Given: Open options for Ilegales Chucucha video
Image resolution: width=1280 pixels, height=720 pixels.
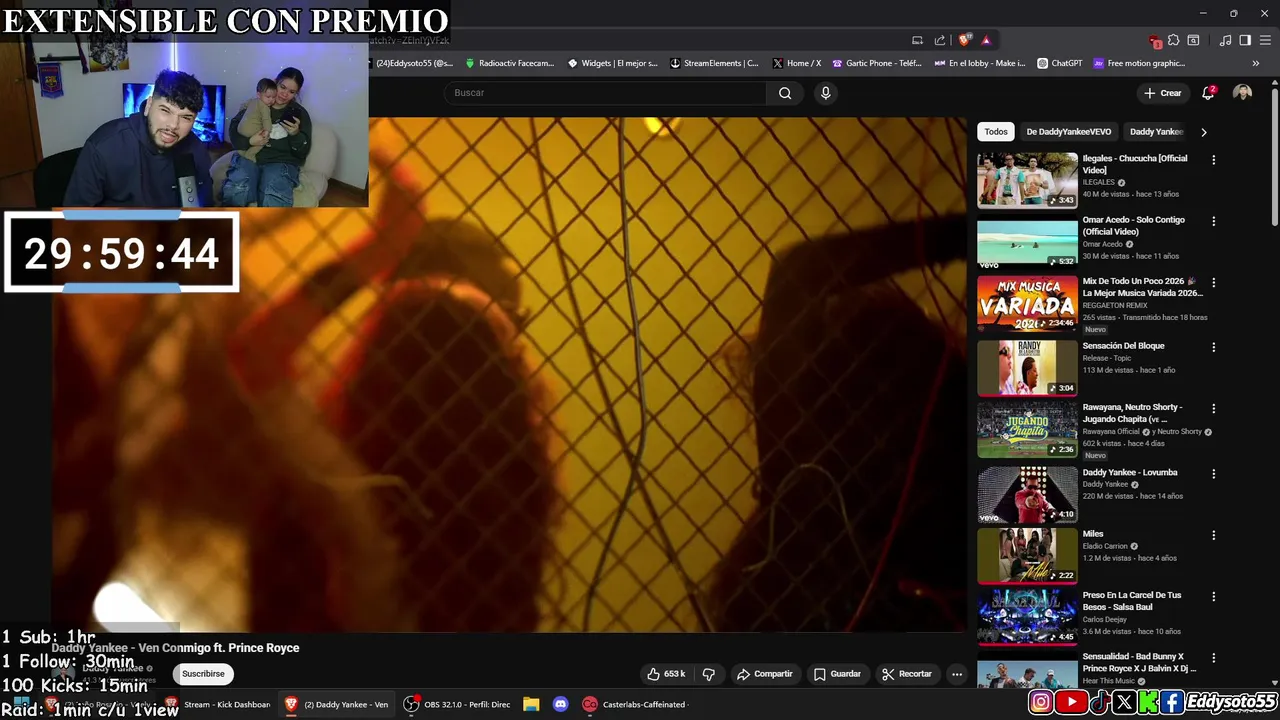Looking at the screenshot, I should (1213, 159).
